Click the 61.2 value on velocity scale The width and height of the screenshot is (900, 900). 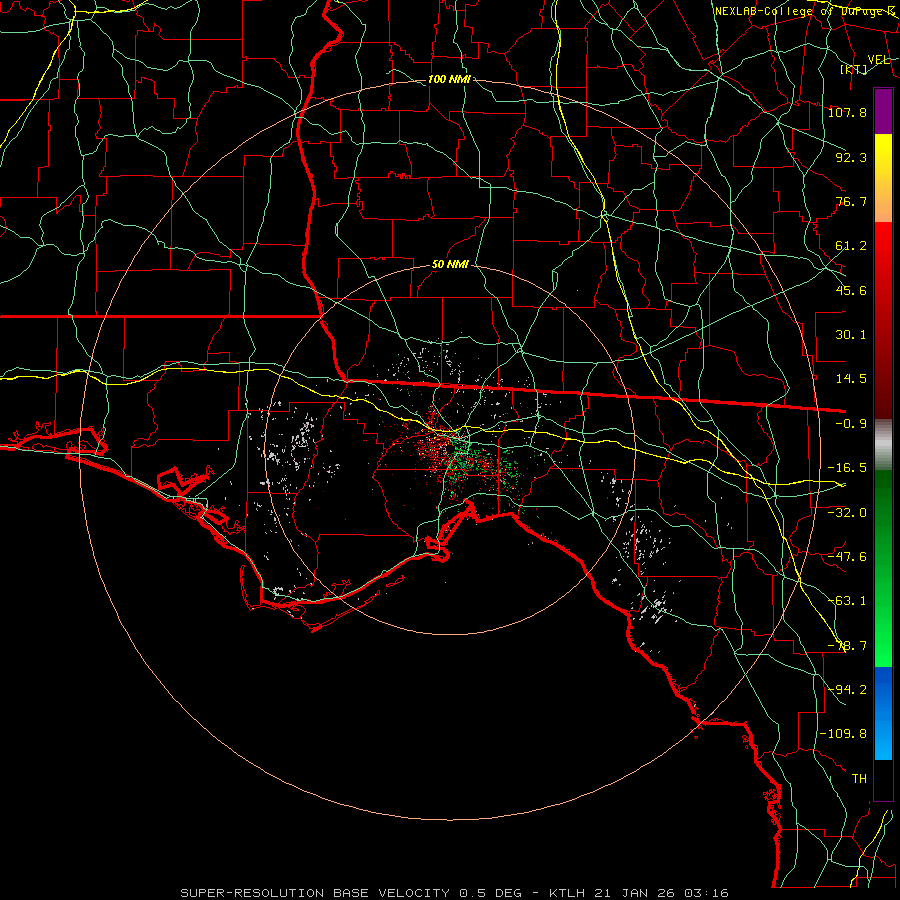coord(851,246)
